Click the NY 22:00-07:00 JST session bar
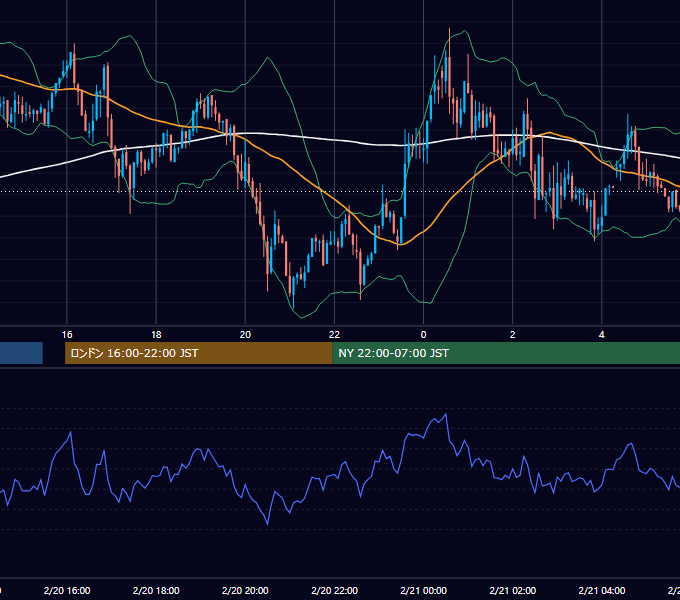 click(506, 353)
